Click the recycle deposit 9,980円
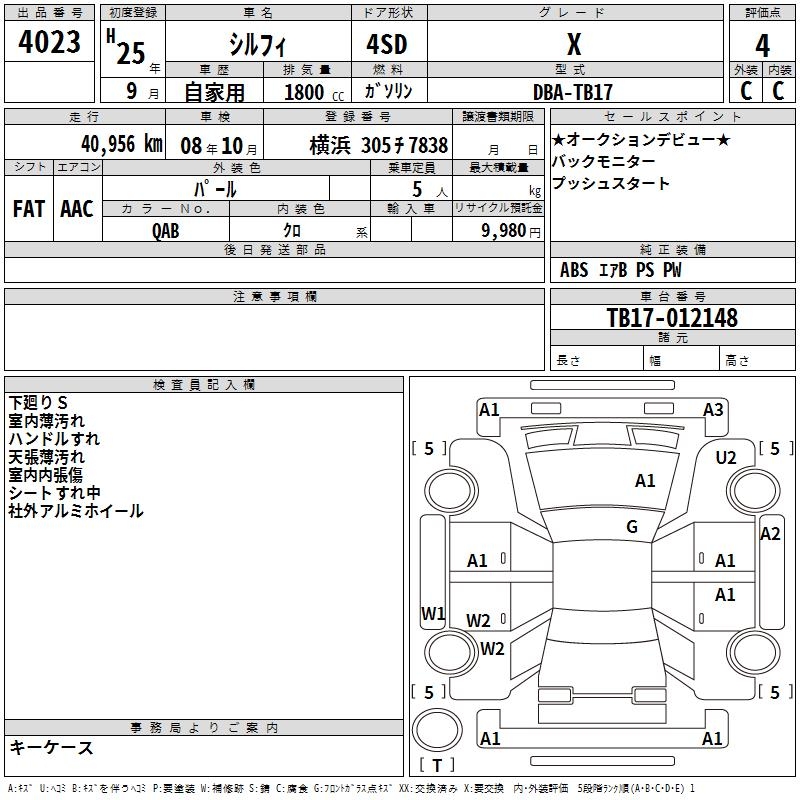Viewport: 800px width, 800px height. [511, 231]
